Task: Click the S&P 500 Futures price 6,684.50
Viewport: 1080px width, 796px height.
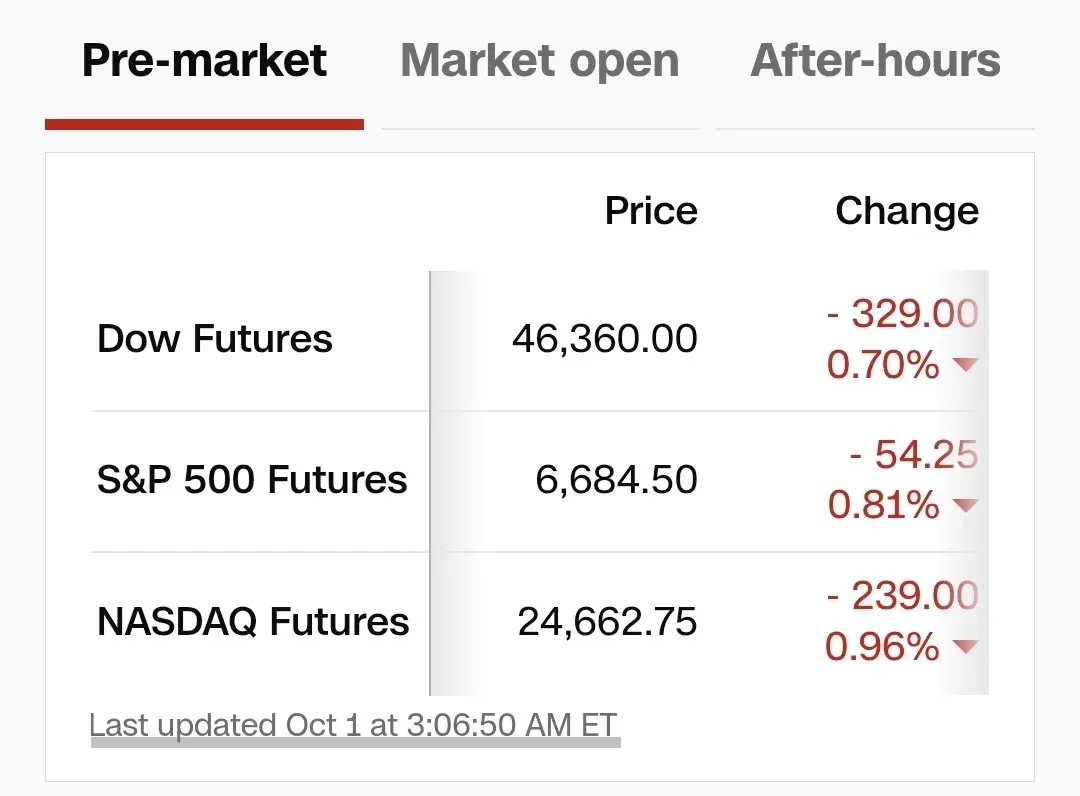Action: coord(617,480)
